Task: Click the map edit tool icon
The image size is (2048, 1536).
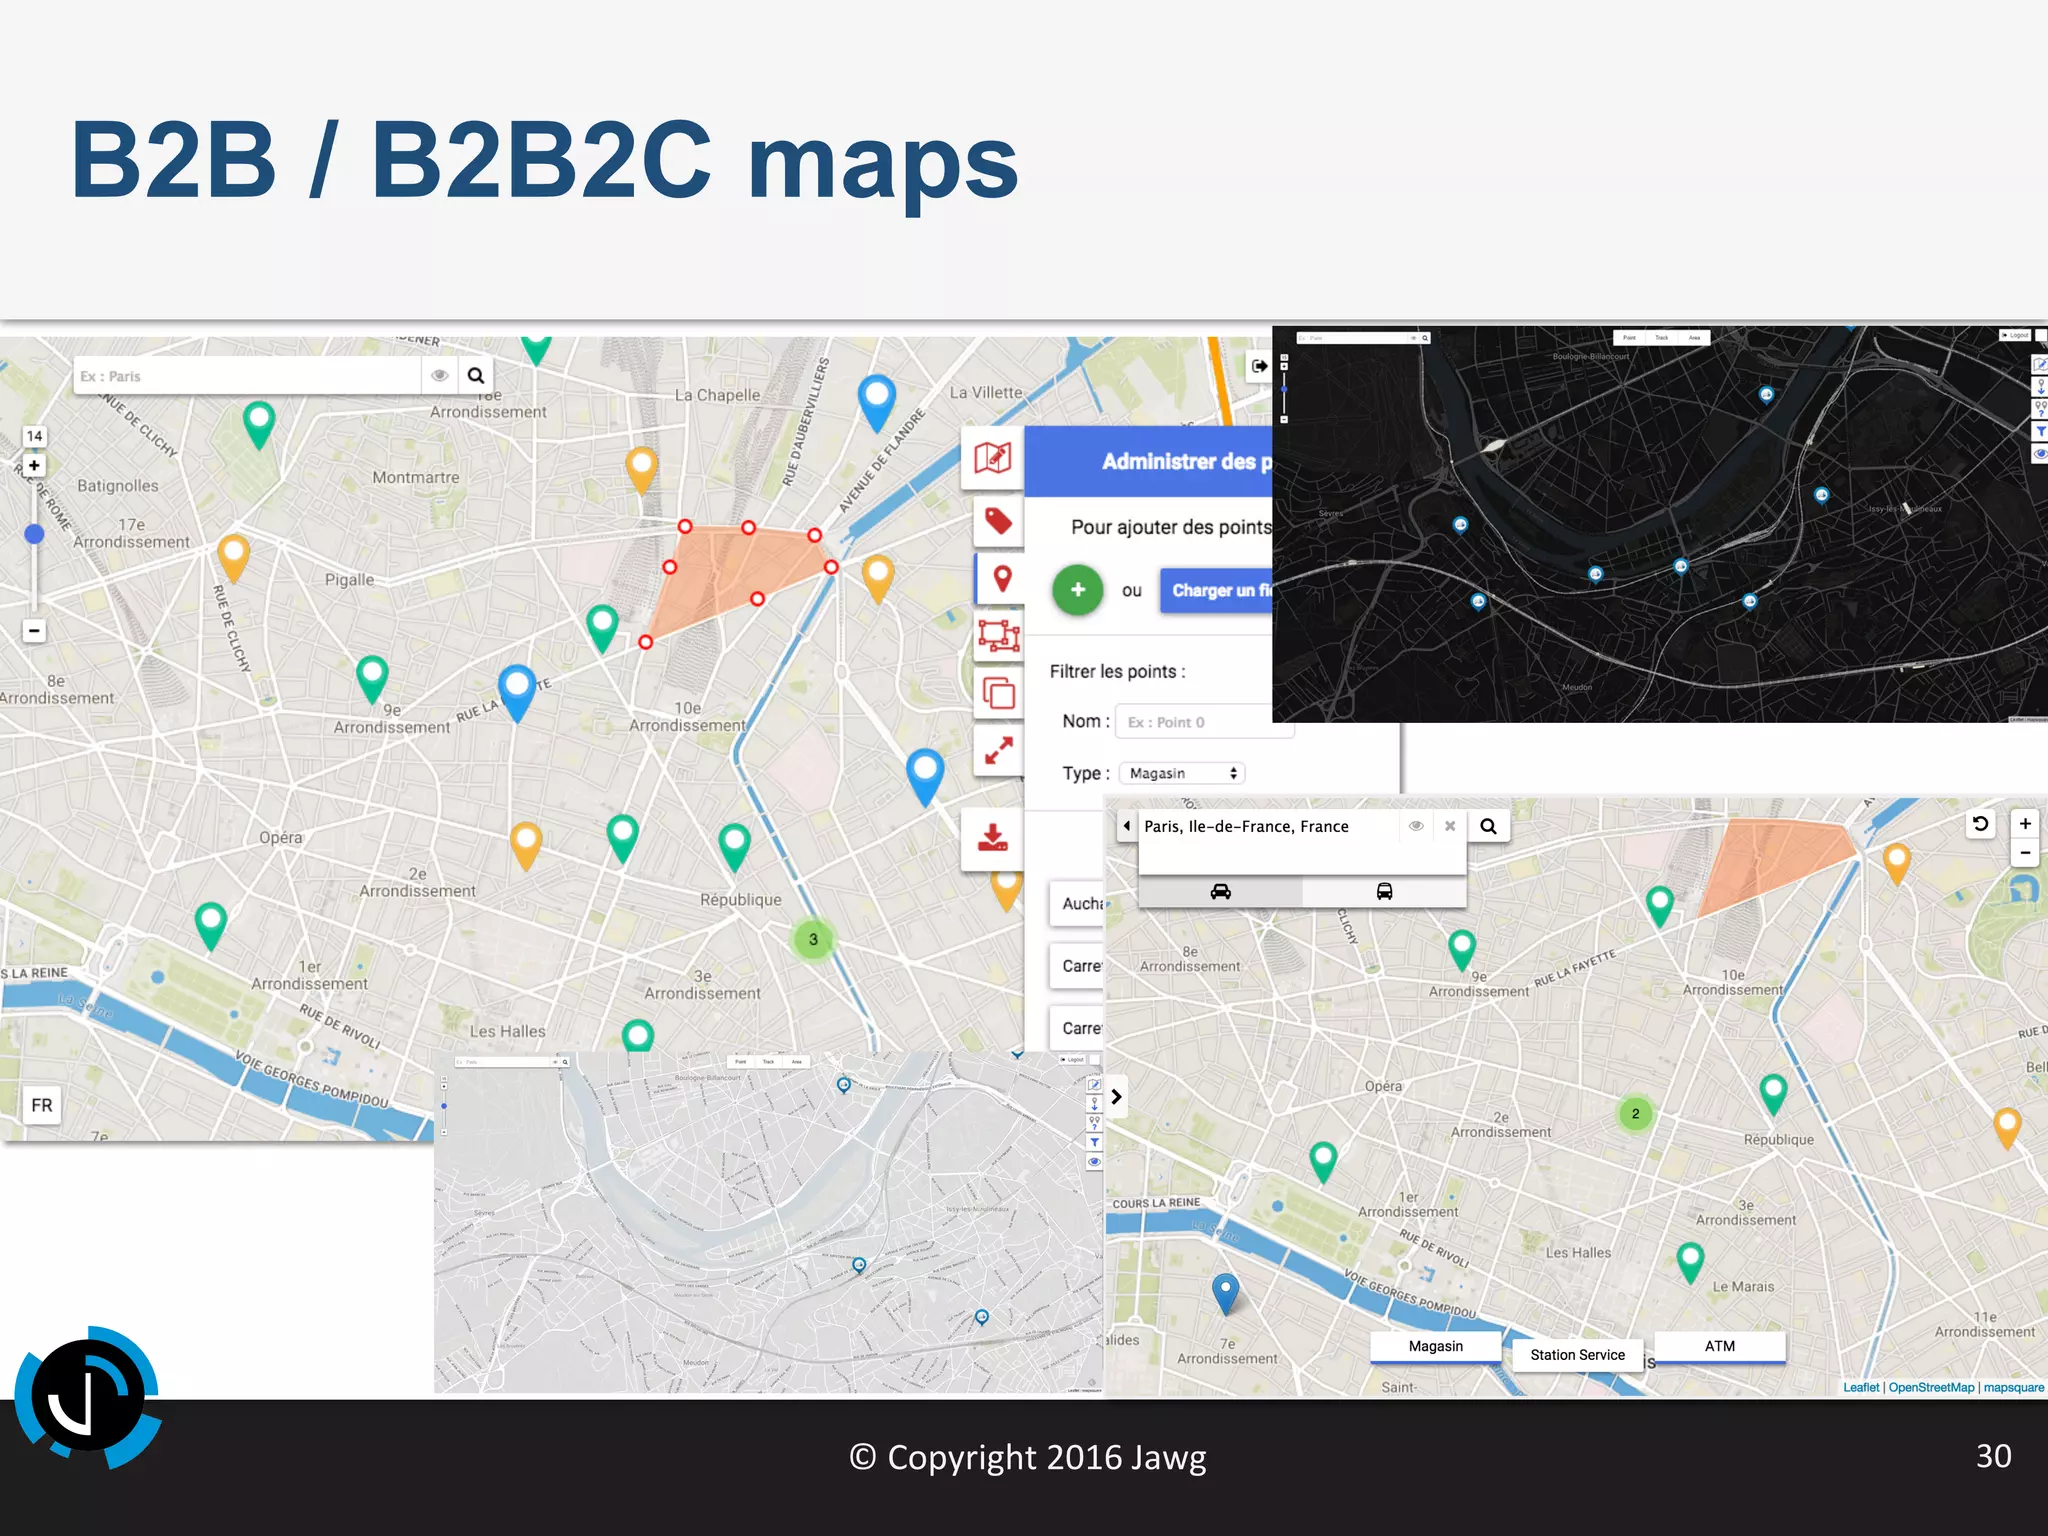Action: 992,458
